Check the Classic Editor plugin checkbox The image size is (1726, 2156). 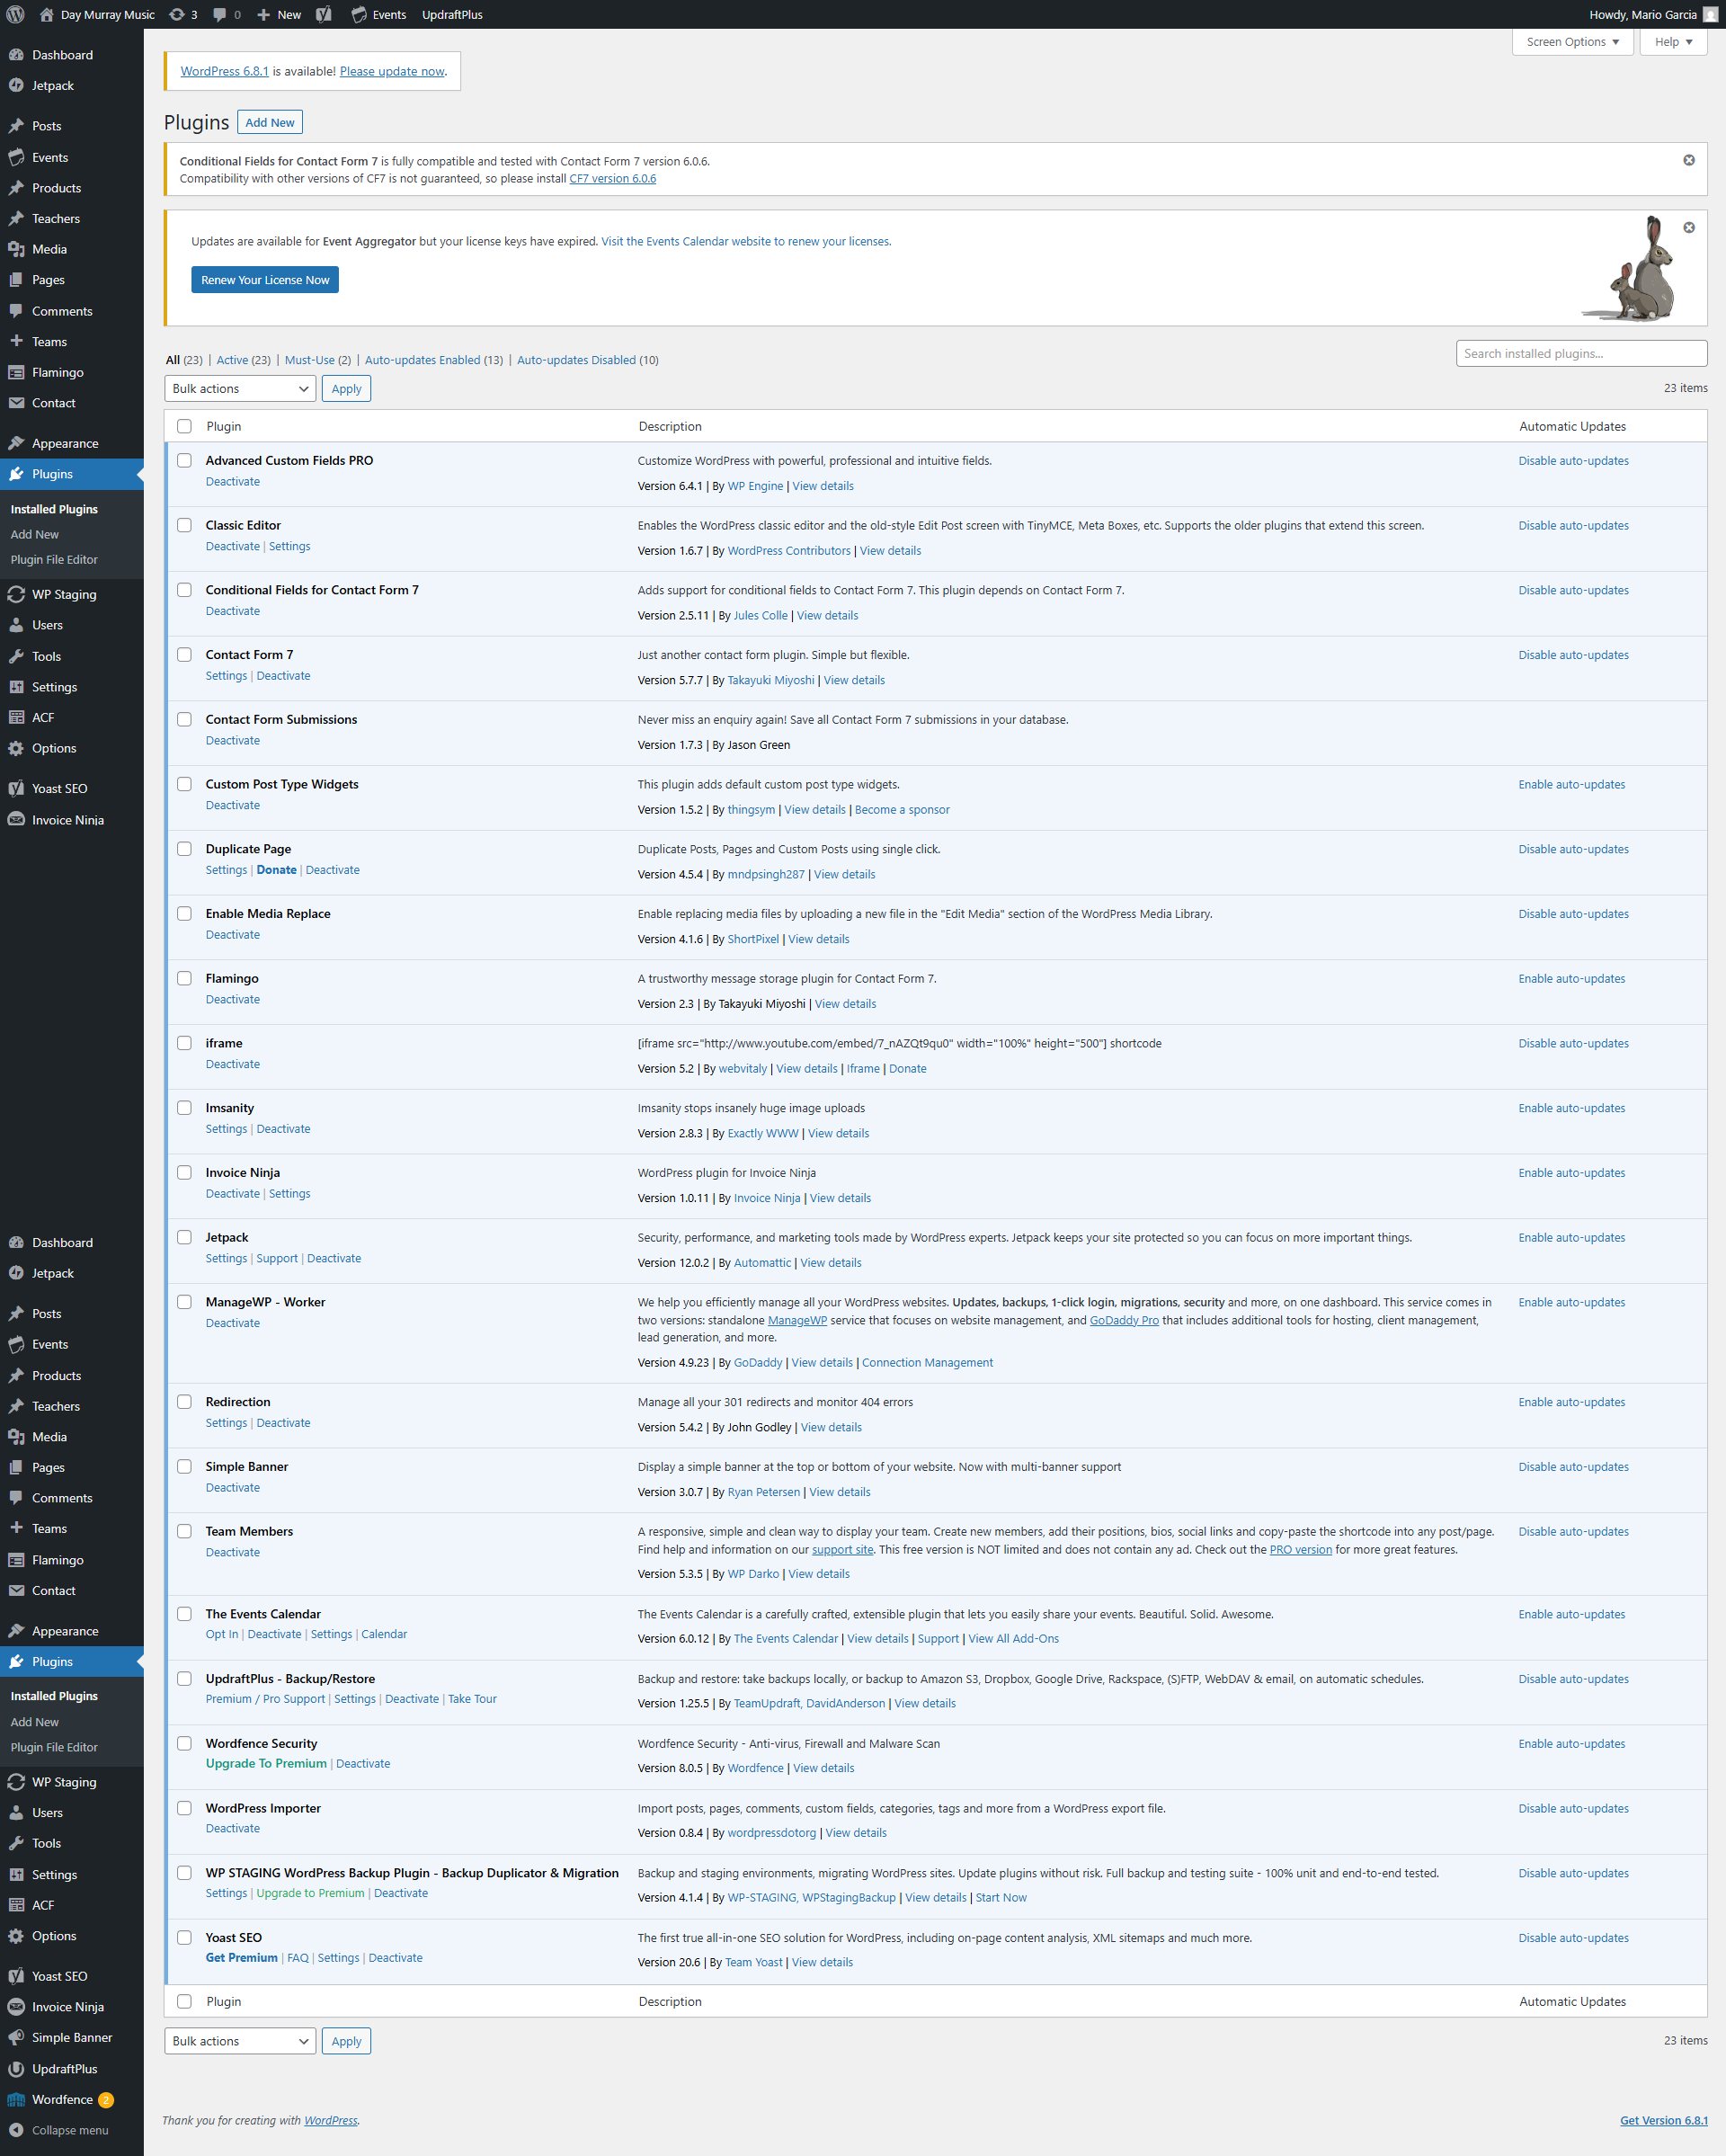tap(184, 525)
